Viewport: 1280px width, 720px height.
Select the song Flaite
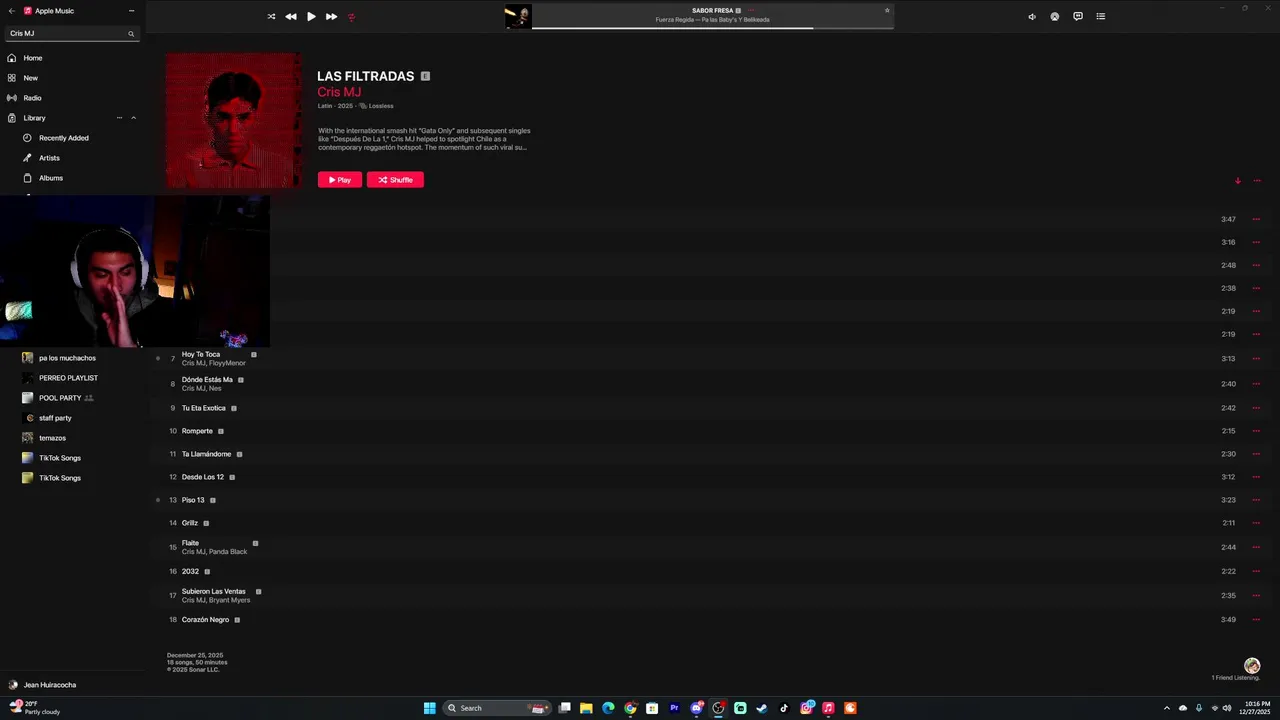point(190,543)
